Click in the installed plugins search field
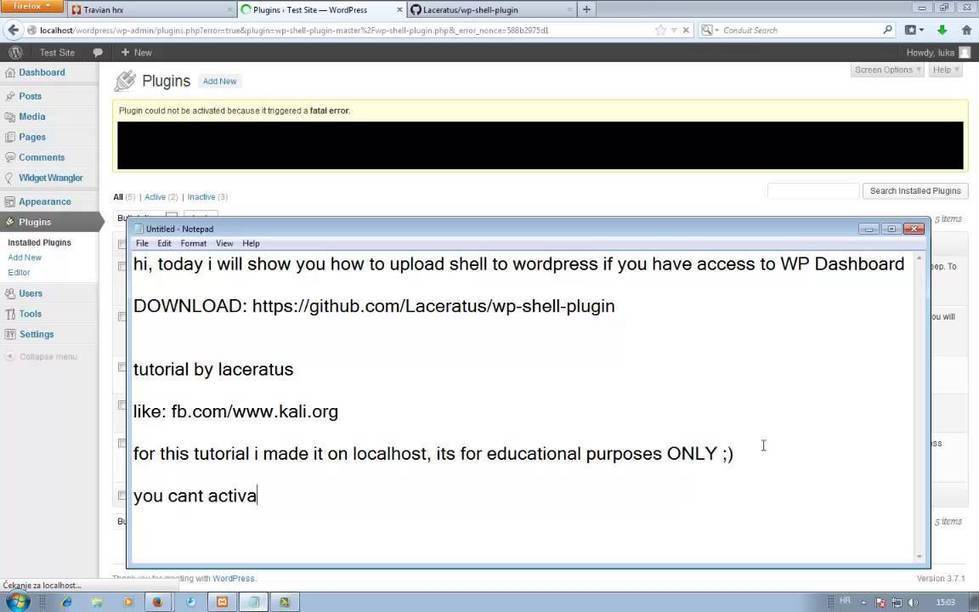This screenshot has width=979, height=612. [813, 191]
